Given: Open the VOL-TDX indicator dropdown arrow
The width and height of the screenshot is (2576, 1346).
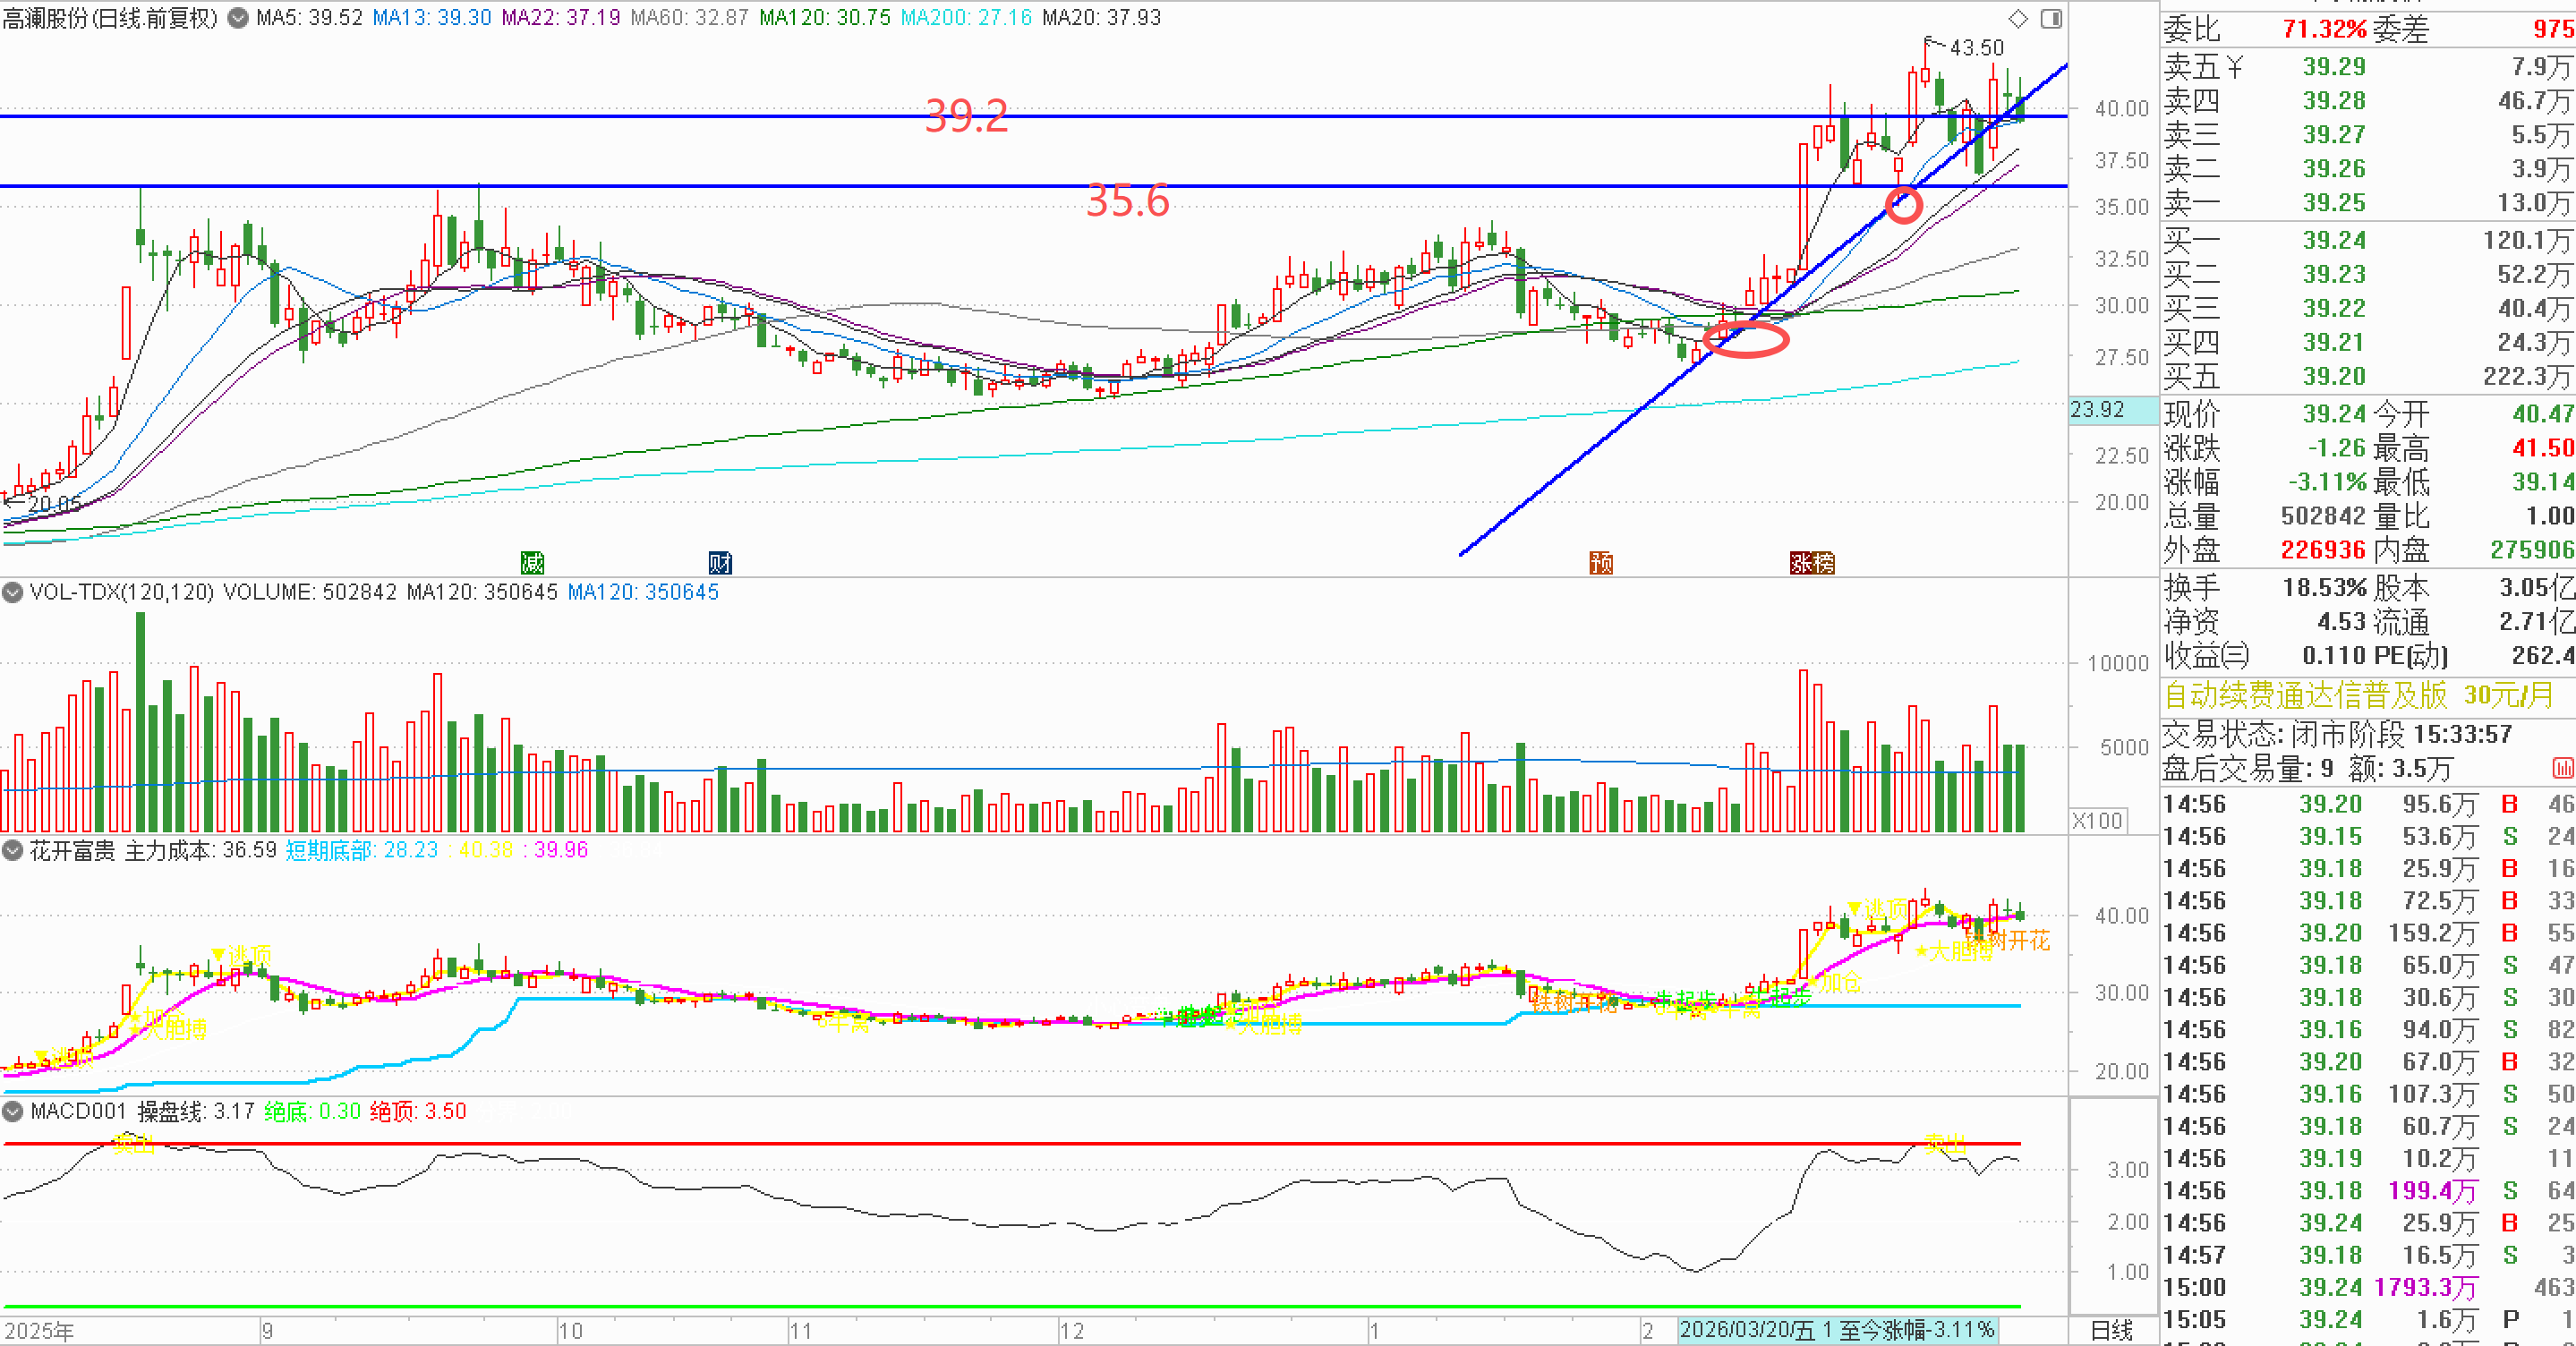Looking at the screenshot, I should click(x=13, y=592).
